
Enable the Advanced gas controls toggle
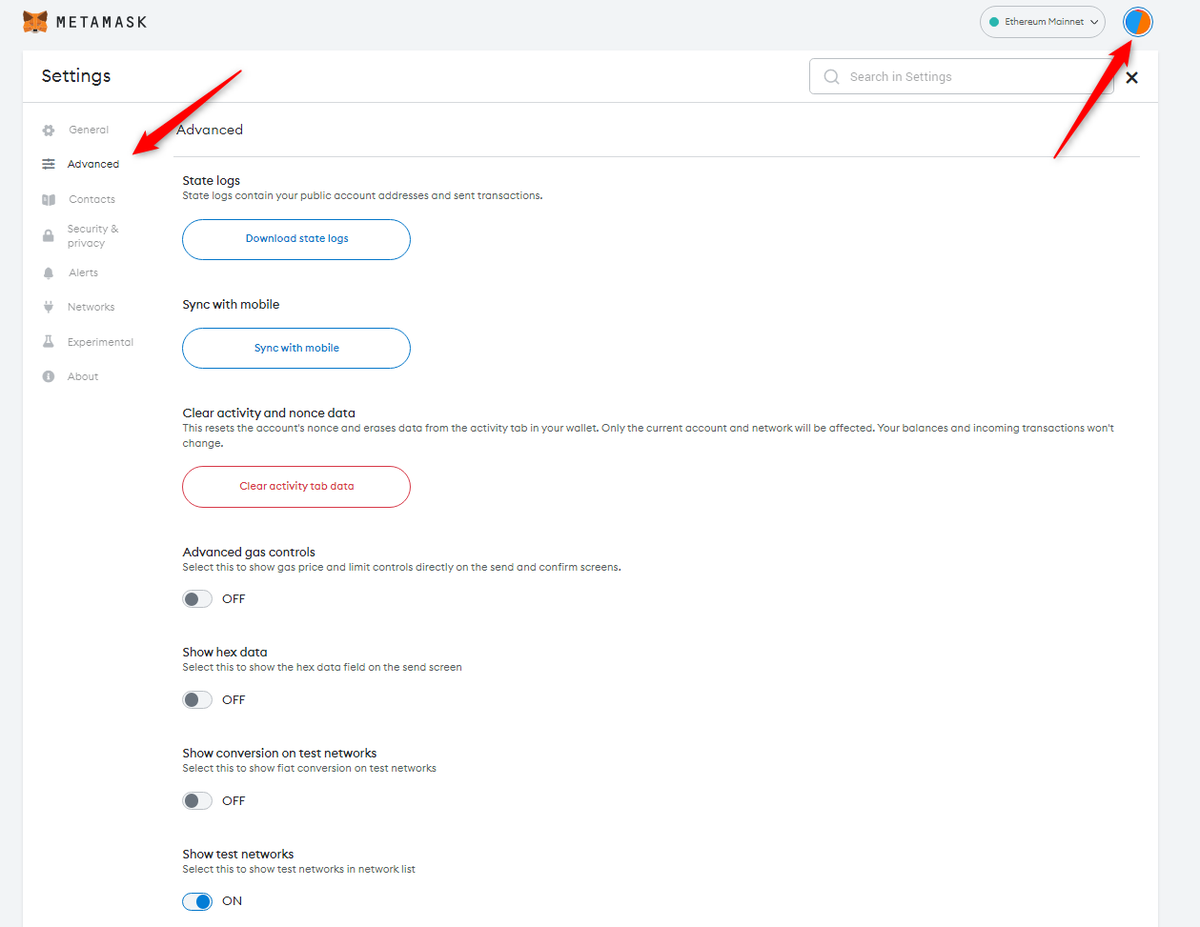click(x=197, y=598)
